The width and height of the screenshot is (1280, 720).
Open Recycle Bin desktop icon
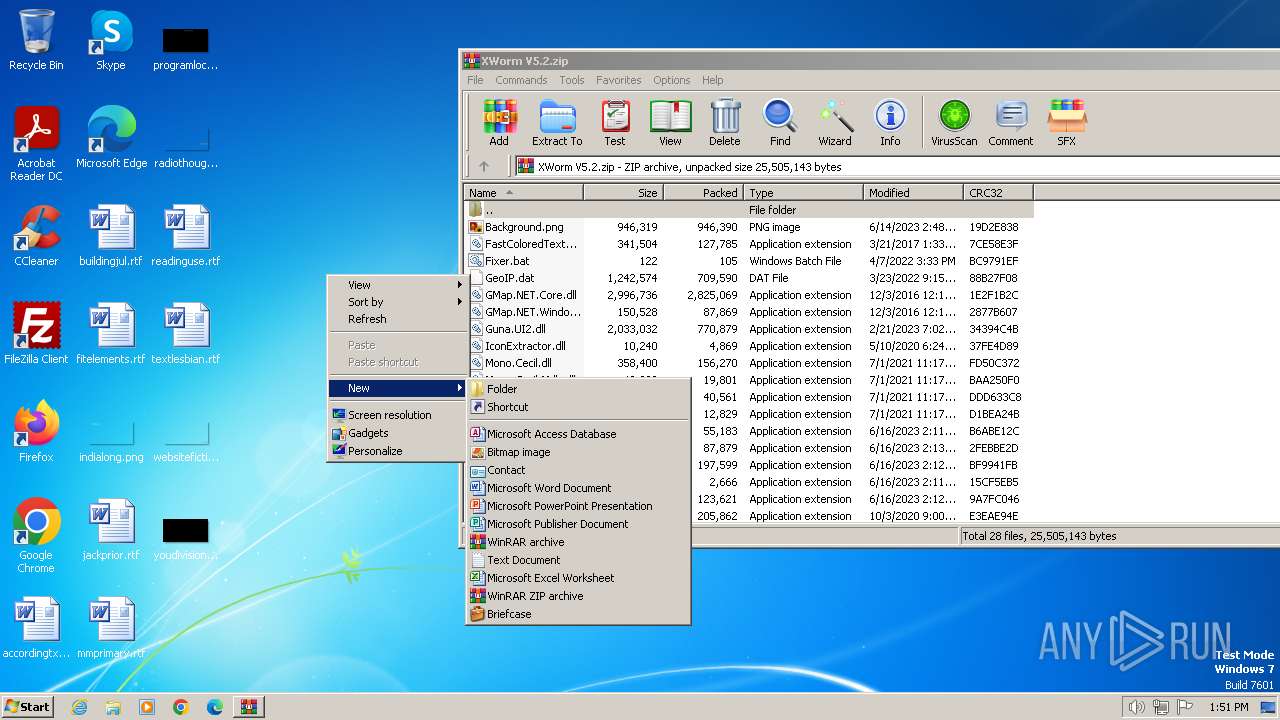[36, 40]
